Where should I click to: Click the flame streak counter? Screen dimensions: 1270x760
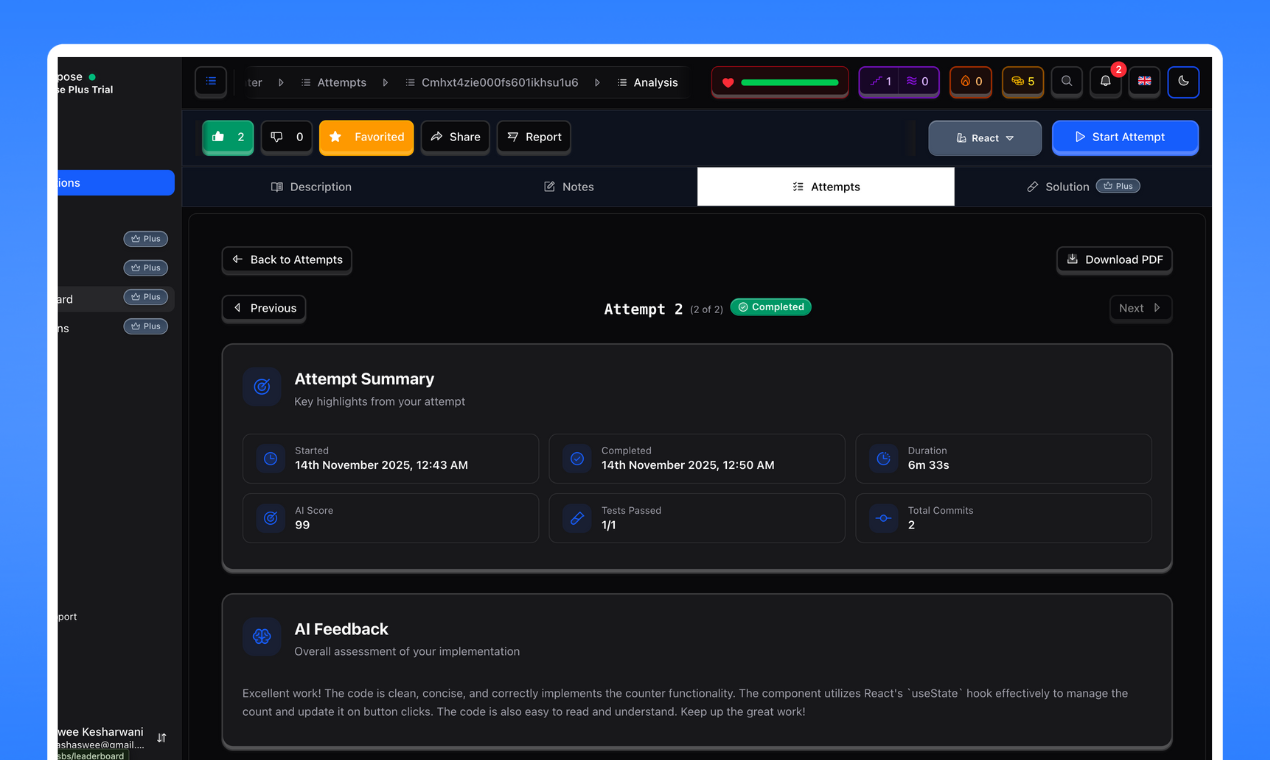click(x=971, y=82)
